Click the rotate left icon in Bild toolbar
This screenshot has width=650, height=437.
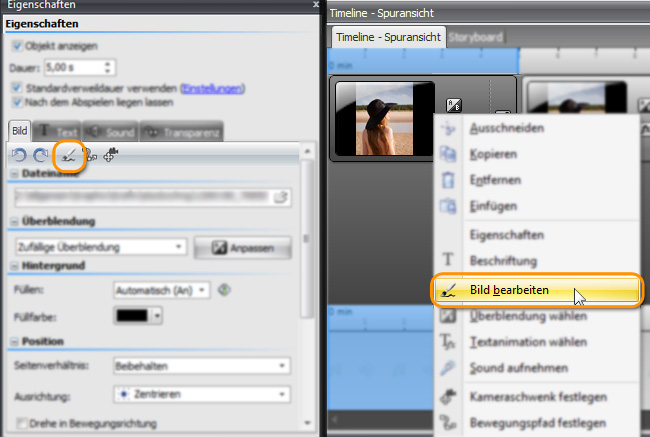click(x=18, y=155)
